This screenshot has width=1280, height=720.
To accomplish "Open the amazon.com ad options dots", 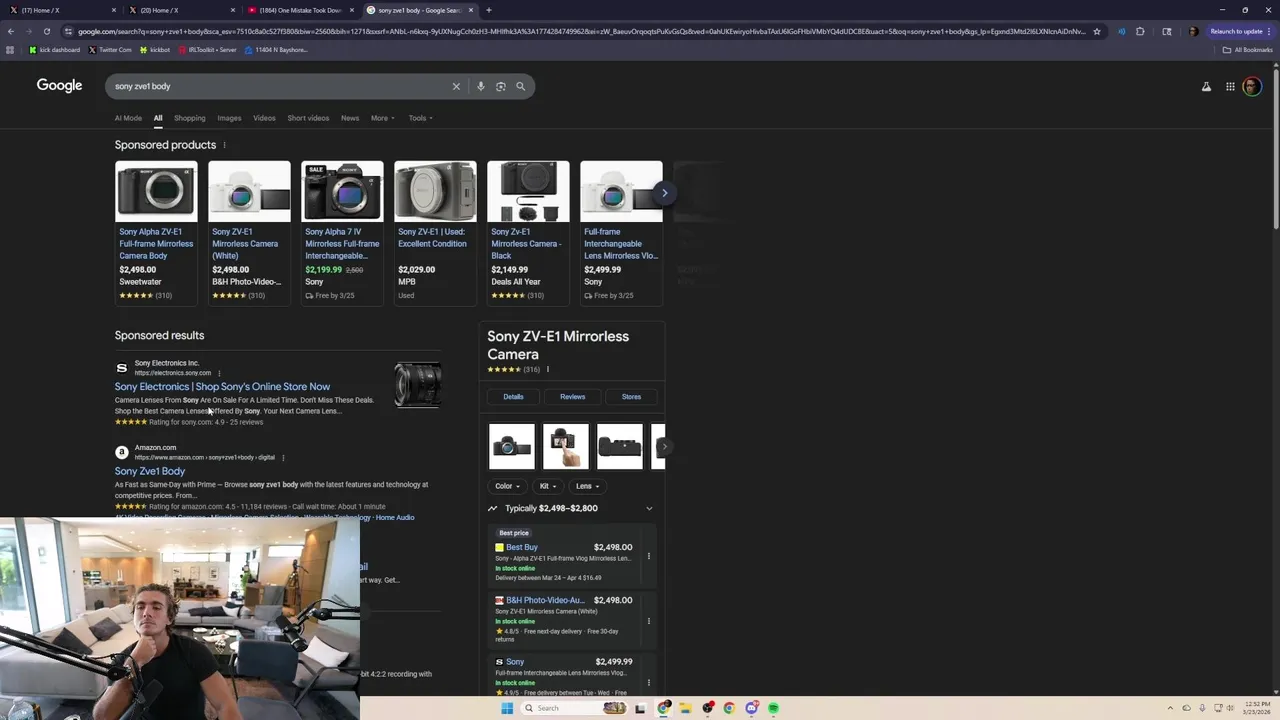I will (x=283, y=458).
